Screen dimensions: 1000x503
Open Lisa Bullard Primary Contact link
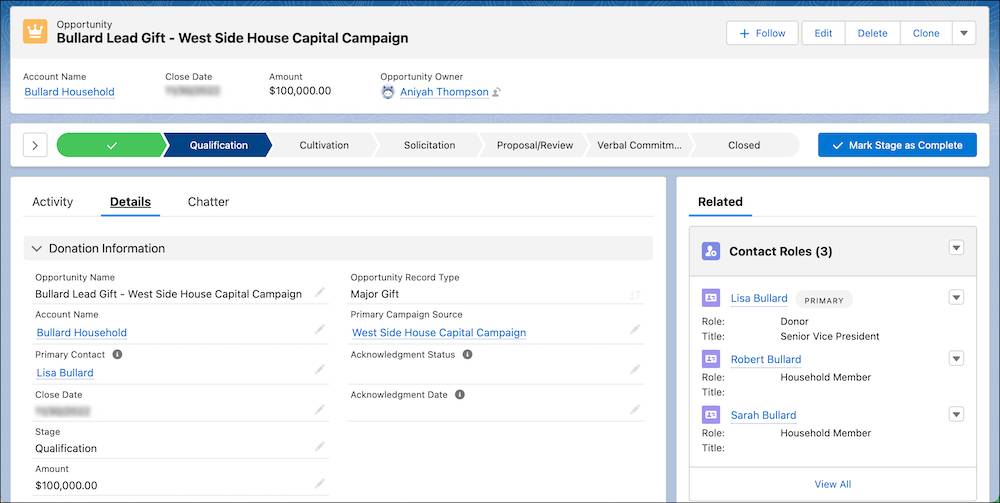coord(65,373)
